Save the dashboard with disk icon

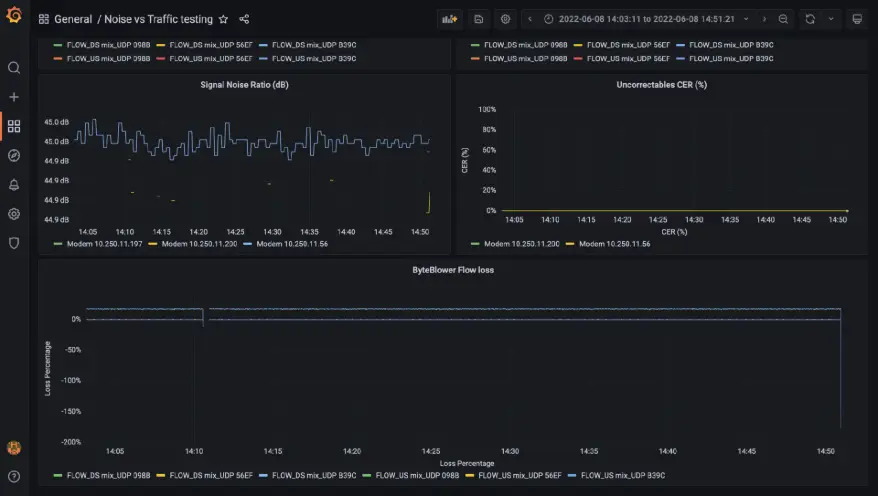pyautogui.click(x=479, y=19)
